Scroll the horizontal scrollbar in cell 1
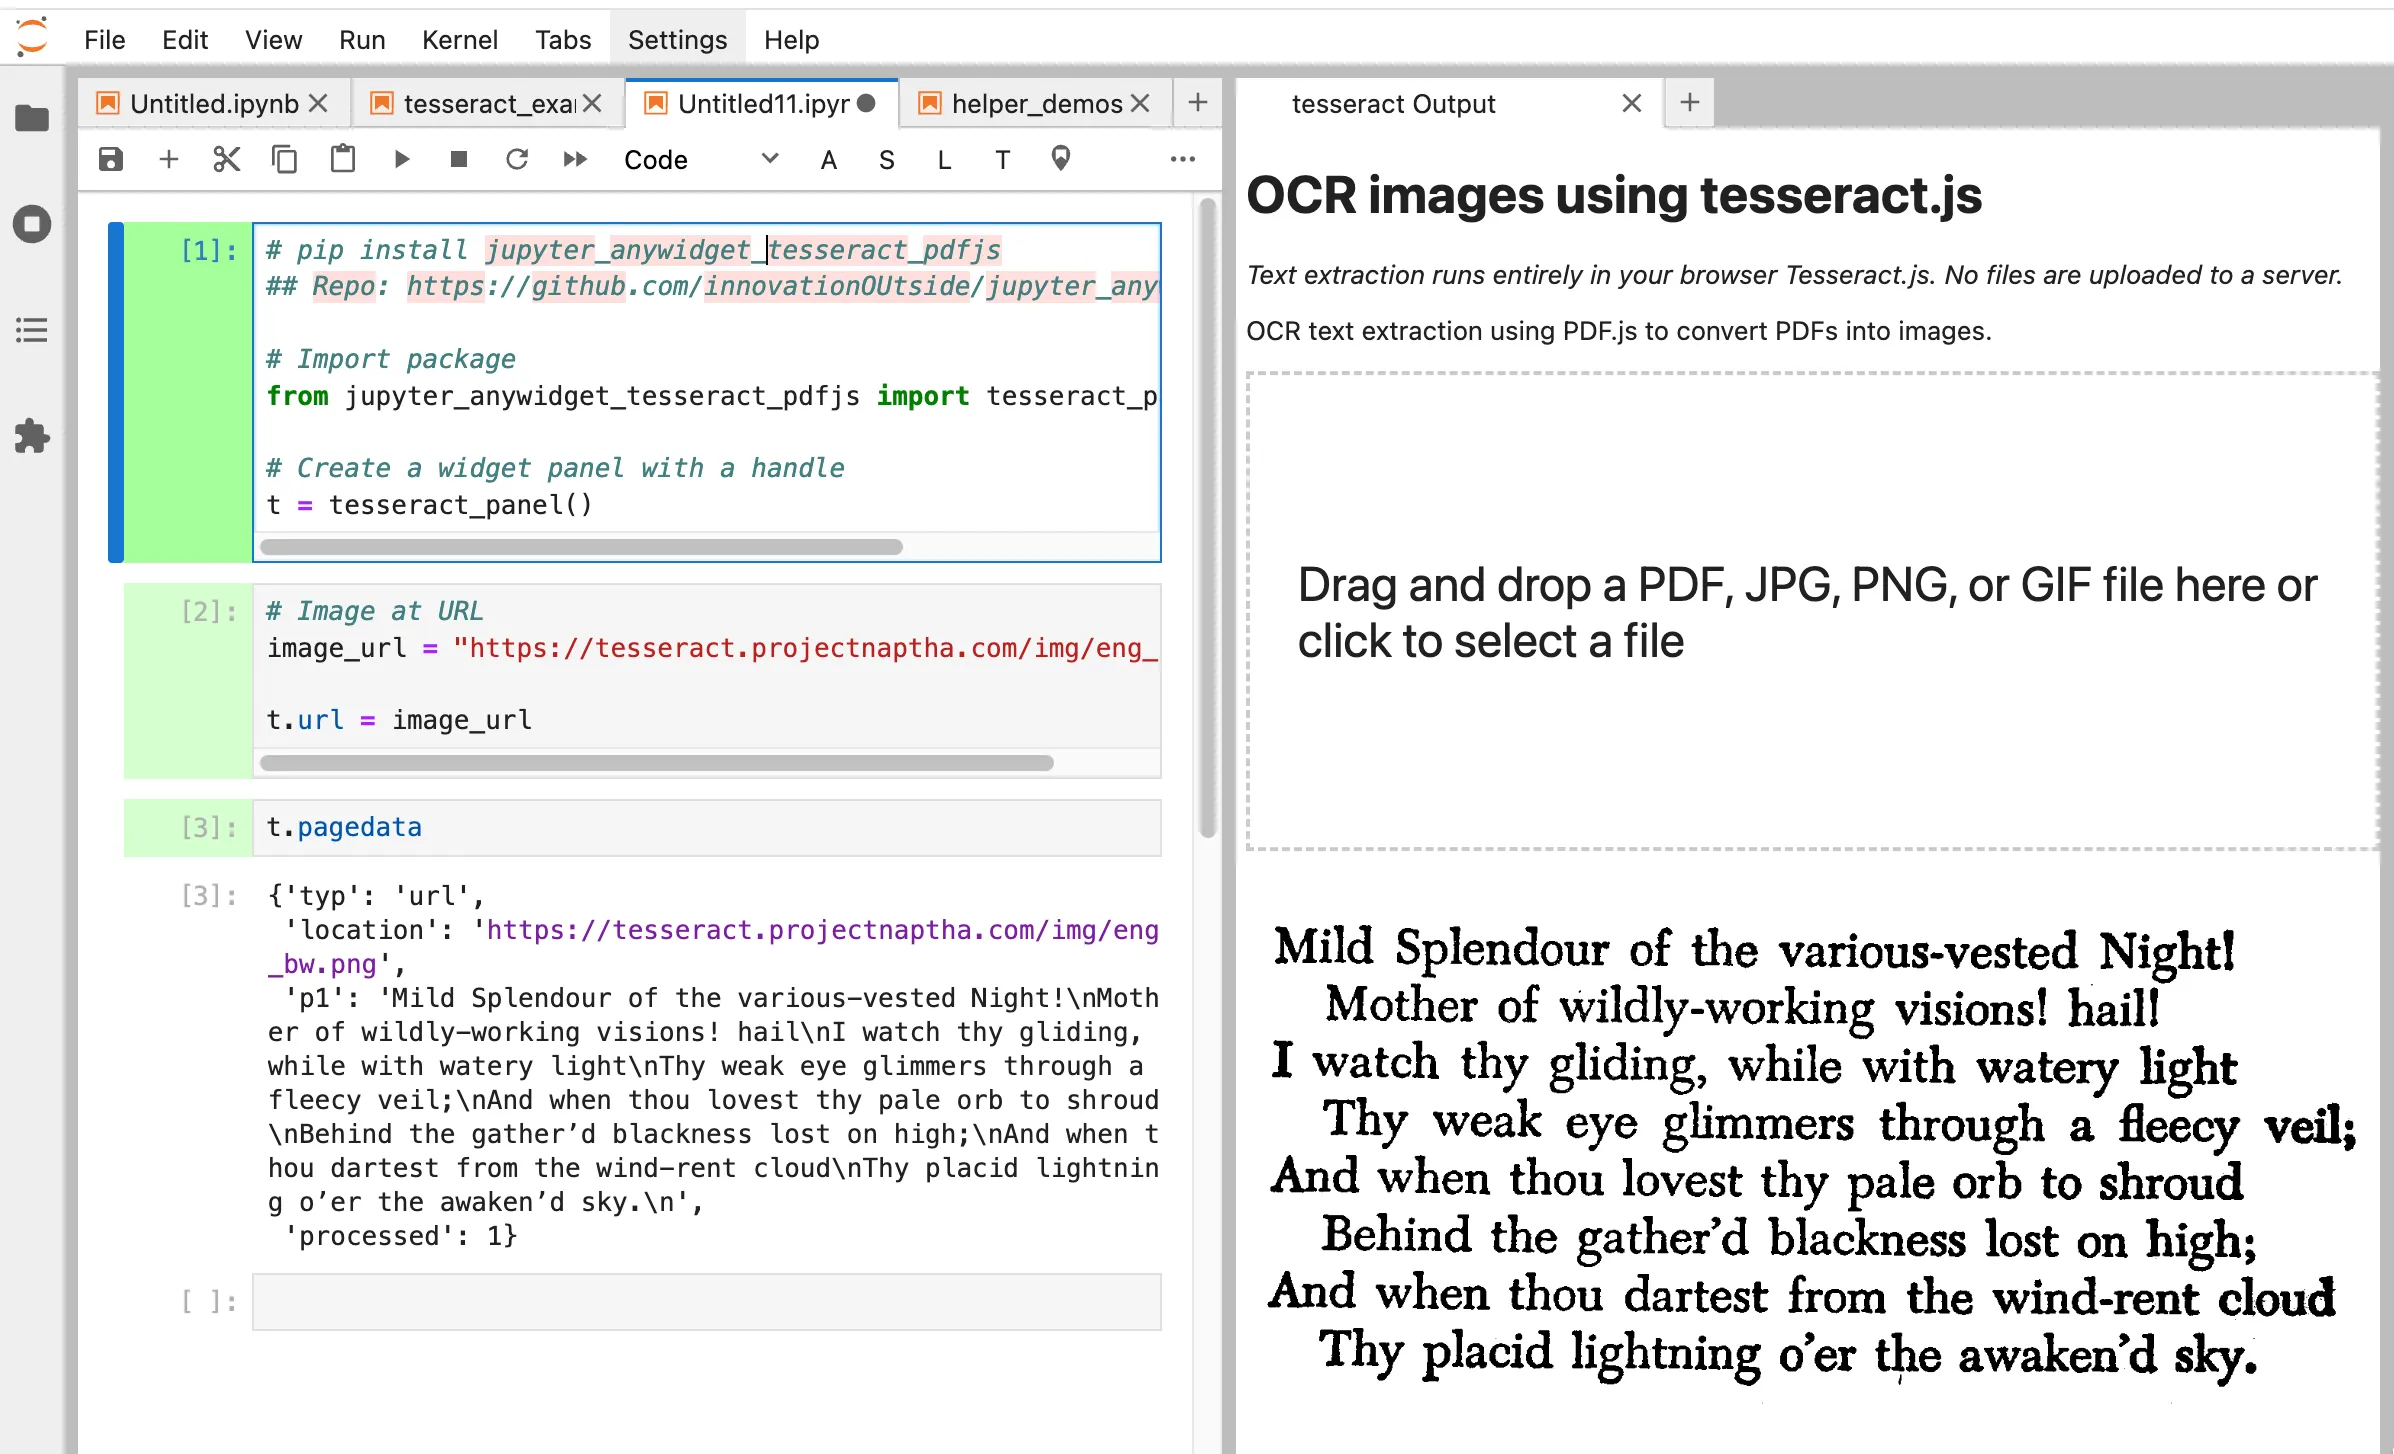This screenshot has height=1454, width=2394. point(580,546)
